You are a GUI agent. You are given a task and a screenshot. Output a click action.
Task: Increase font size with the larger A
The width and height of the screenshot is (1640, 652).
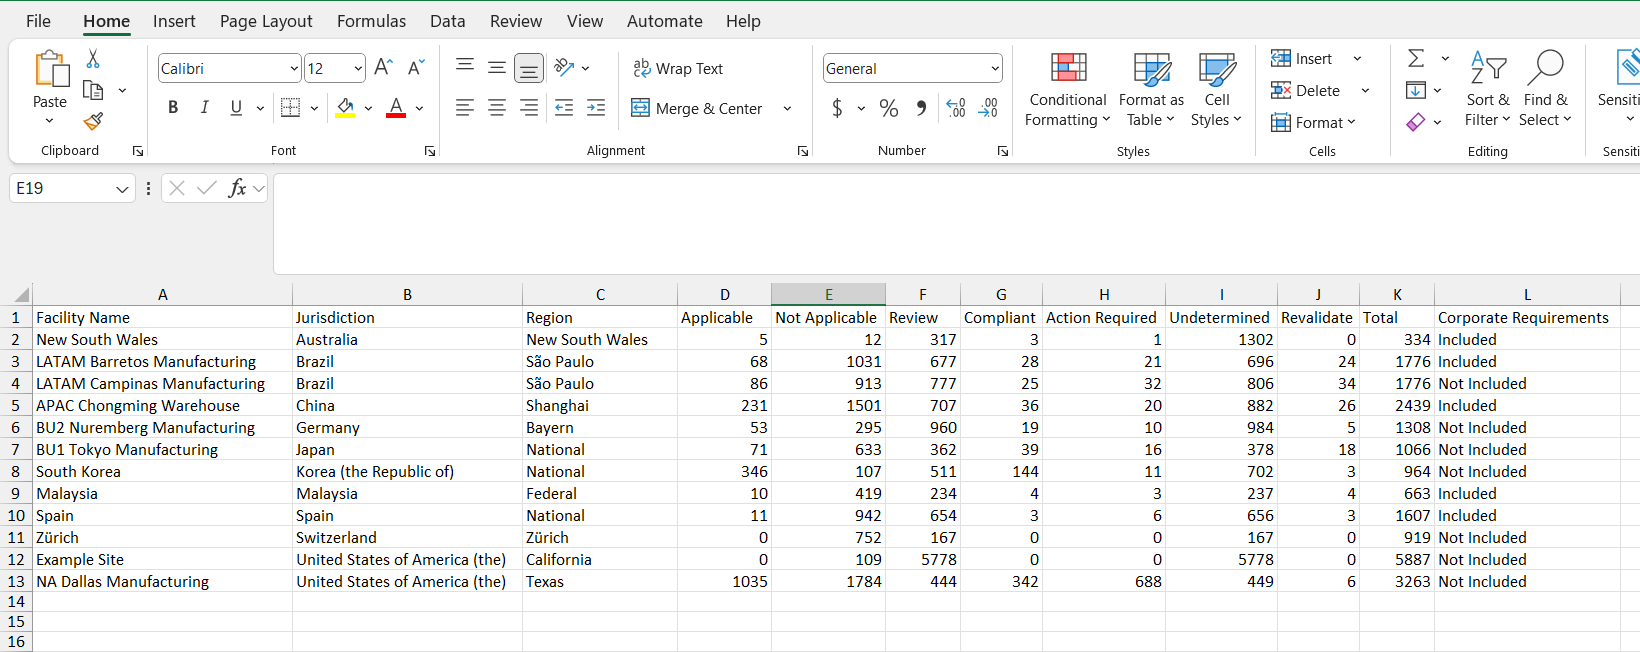pyautogui.click(x=383, y=68)
